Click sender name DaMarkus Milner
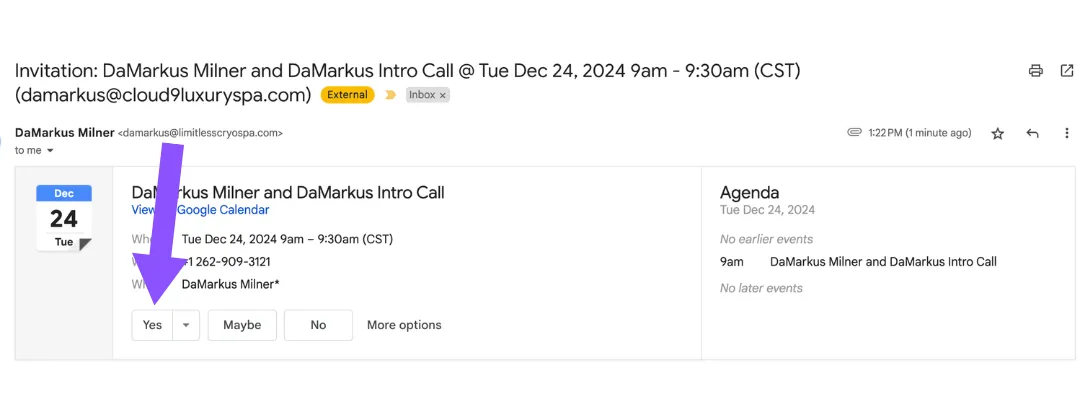 pos(65,133)
